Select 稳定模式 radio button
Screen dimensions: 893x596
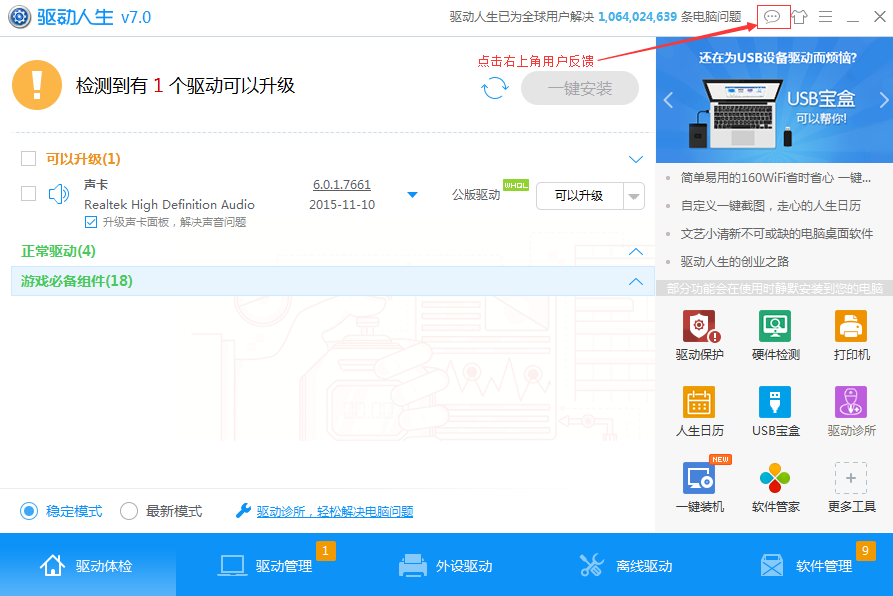(29, 511)
